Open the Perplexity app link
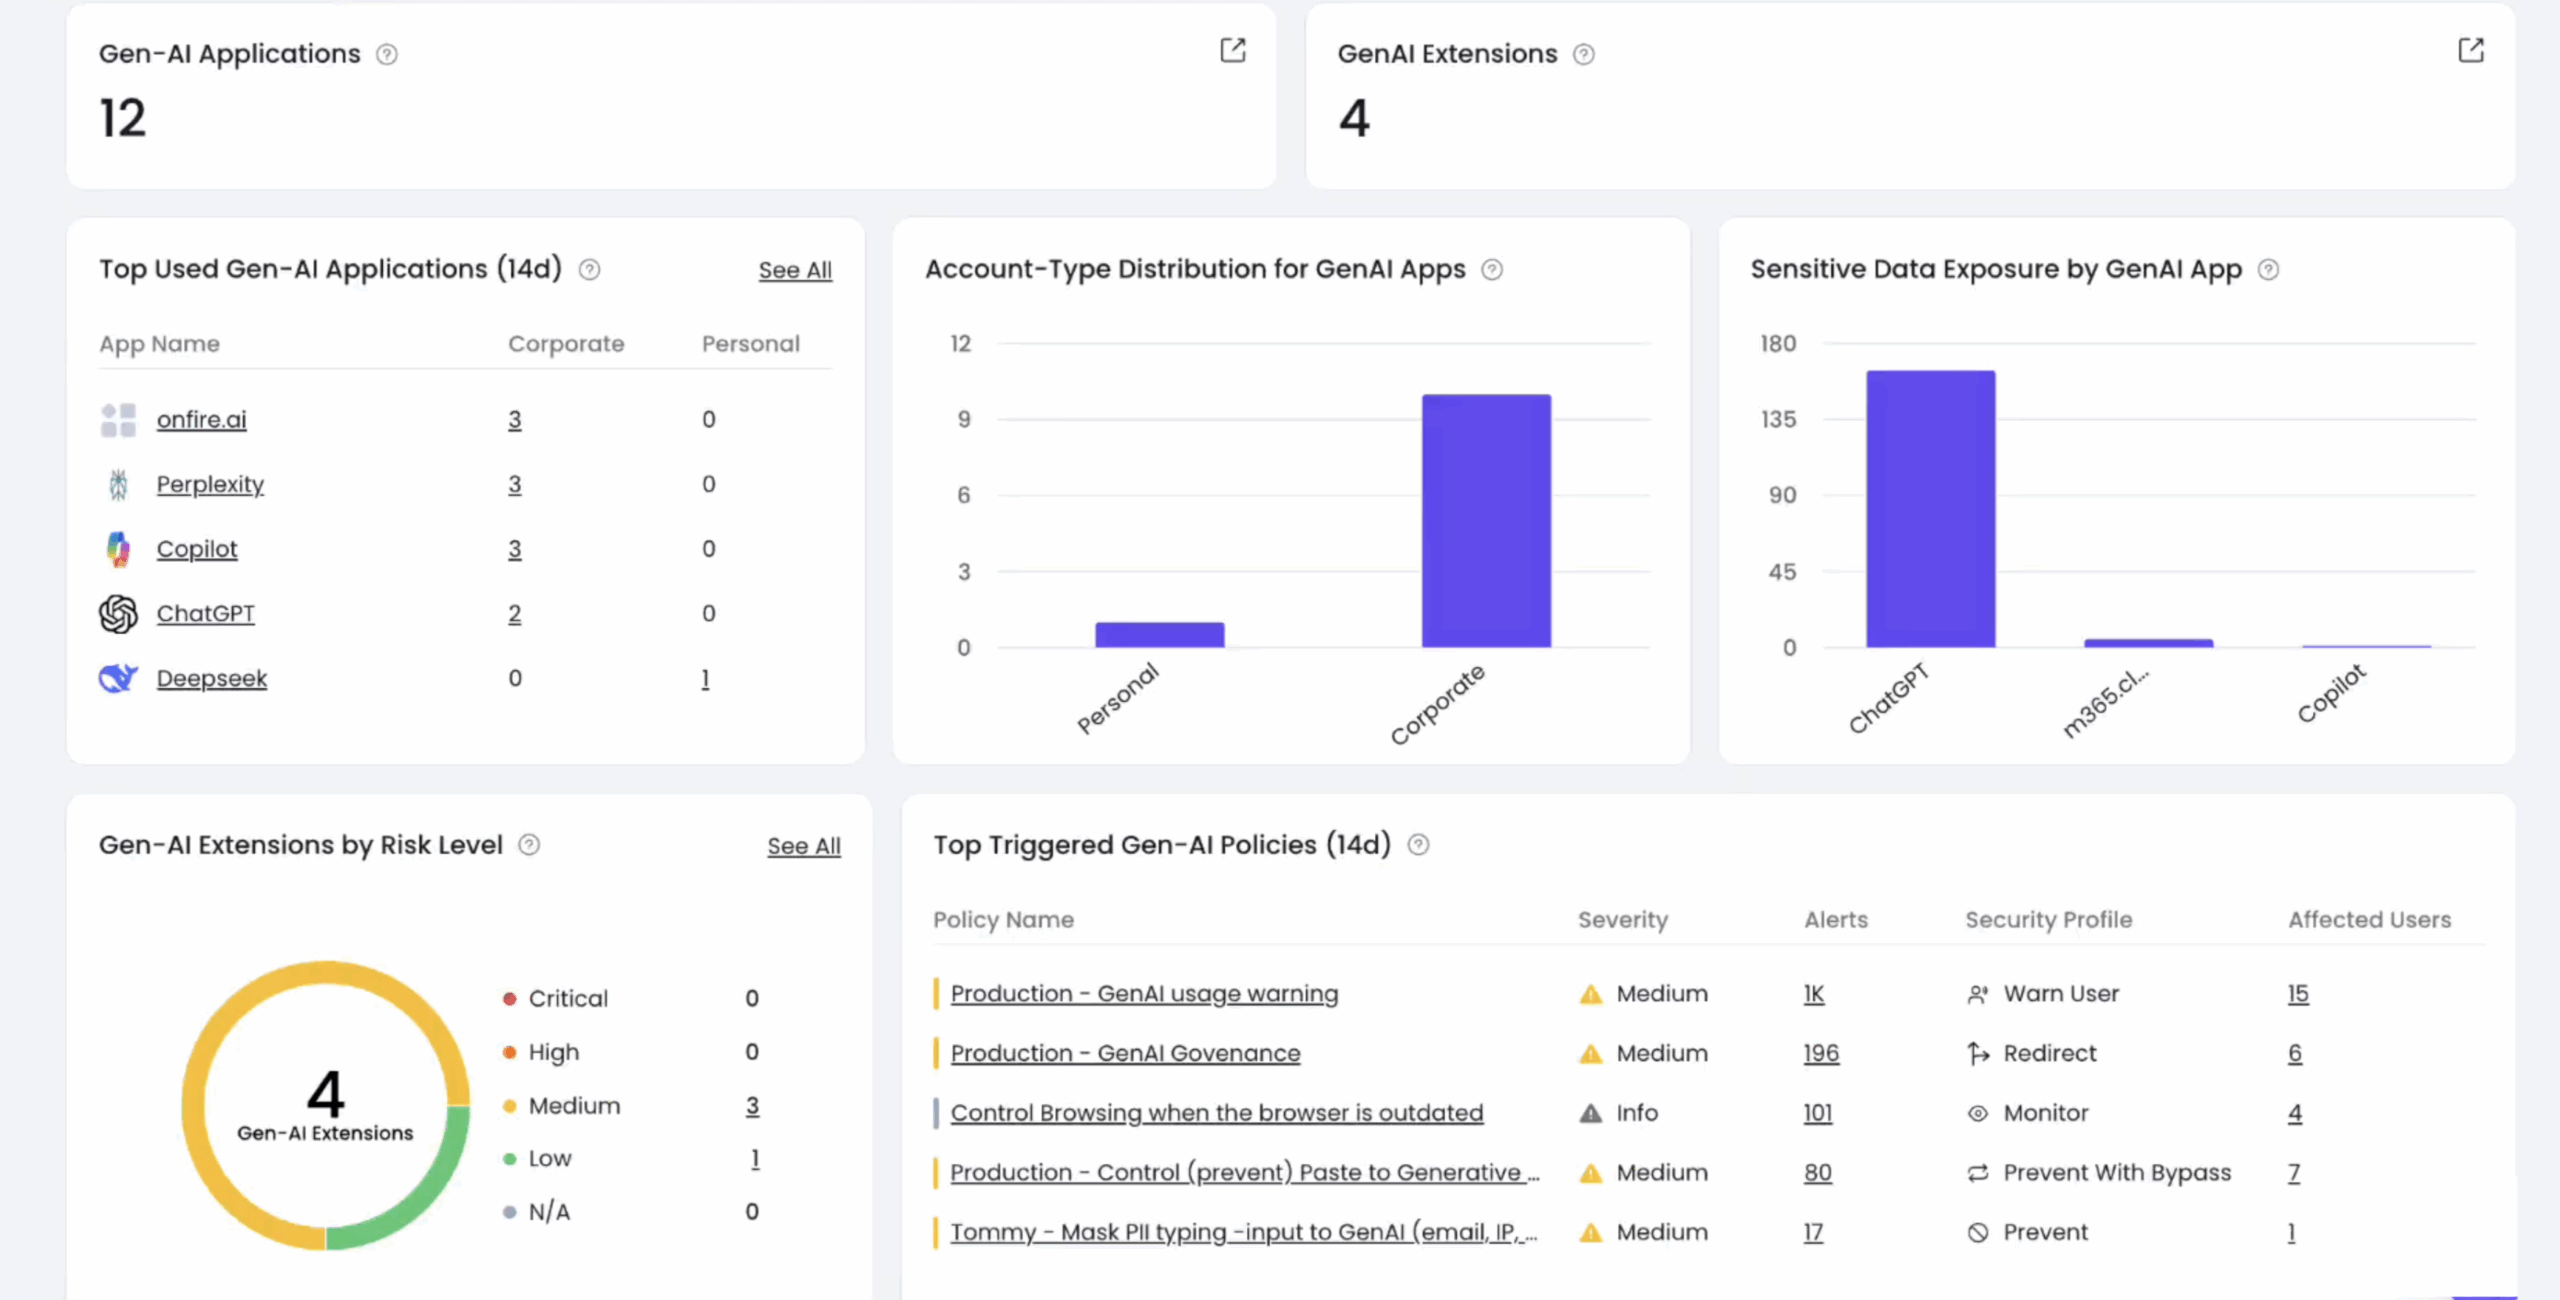Screen dimensions: 2560x1300 click(x=210, y=484)
